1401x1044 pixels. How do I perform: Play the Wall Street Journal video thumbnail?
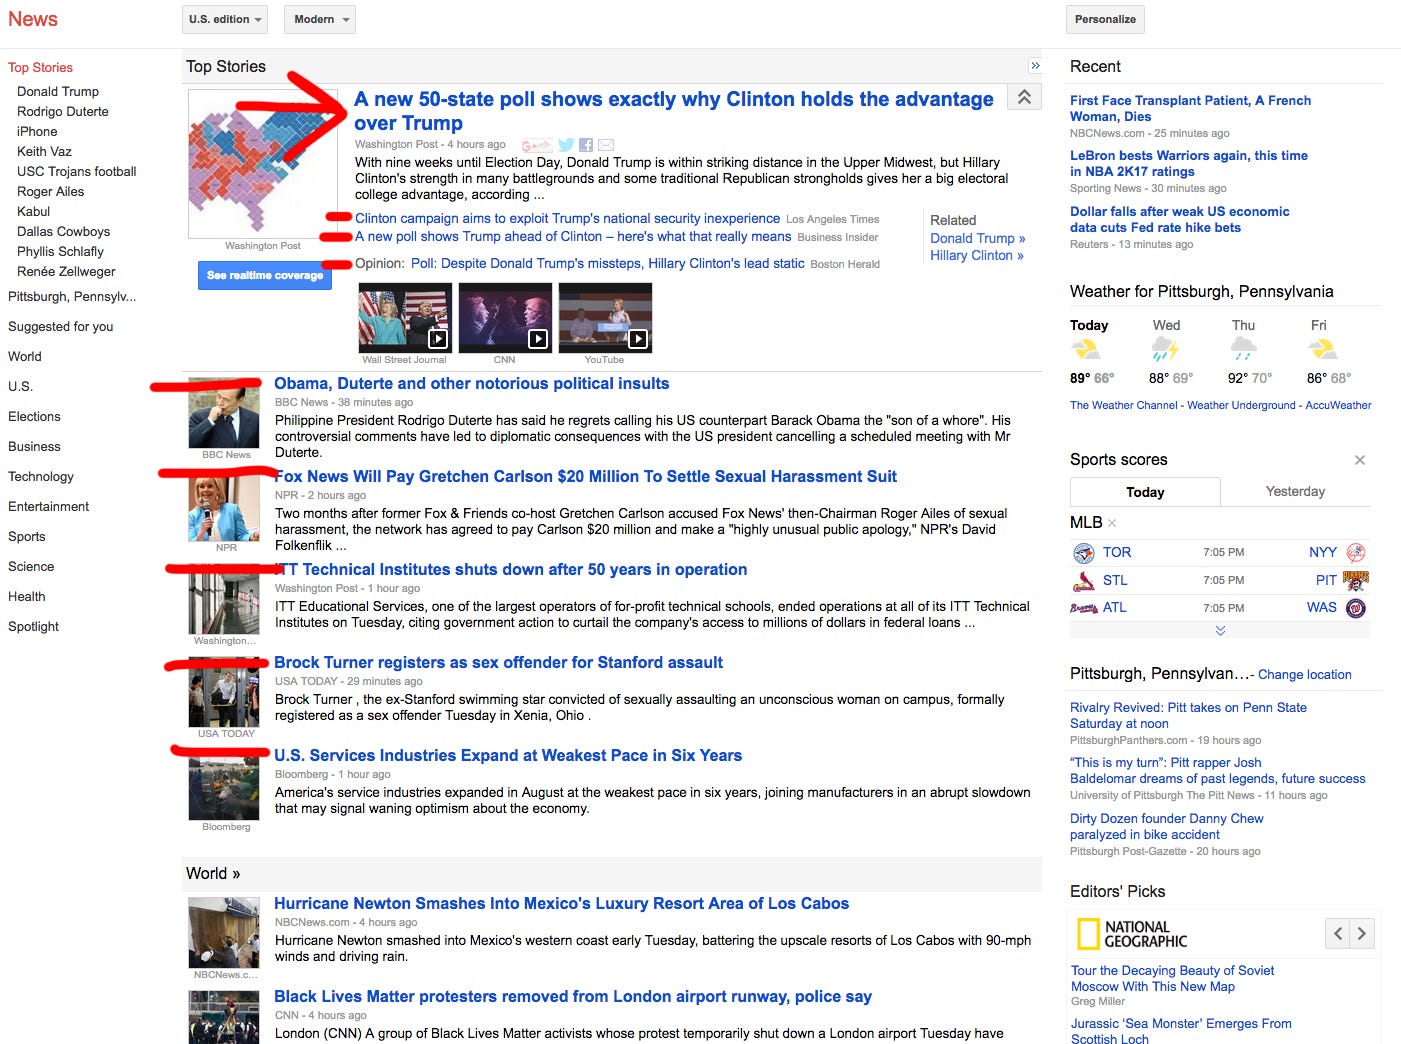click(404, 318)
